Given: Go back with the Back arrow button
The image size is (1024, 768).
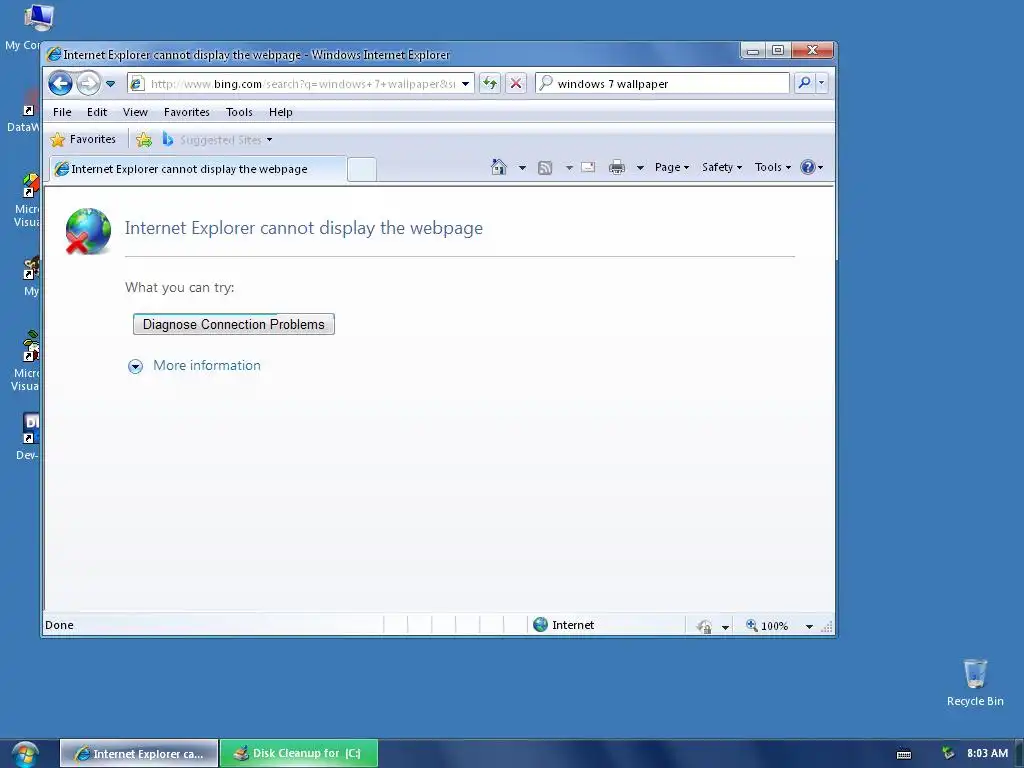Looking at the screenshot, I should (60, 84).
